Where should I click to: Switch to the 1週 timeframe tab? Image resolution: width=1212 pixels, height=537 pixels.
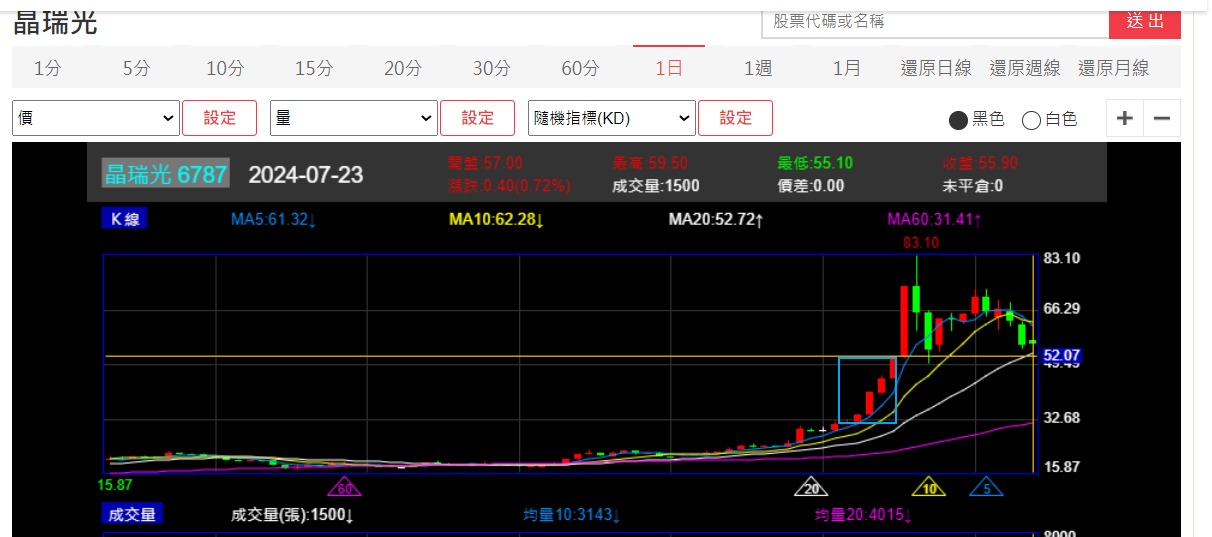coord(758,68)
